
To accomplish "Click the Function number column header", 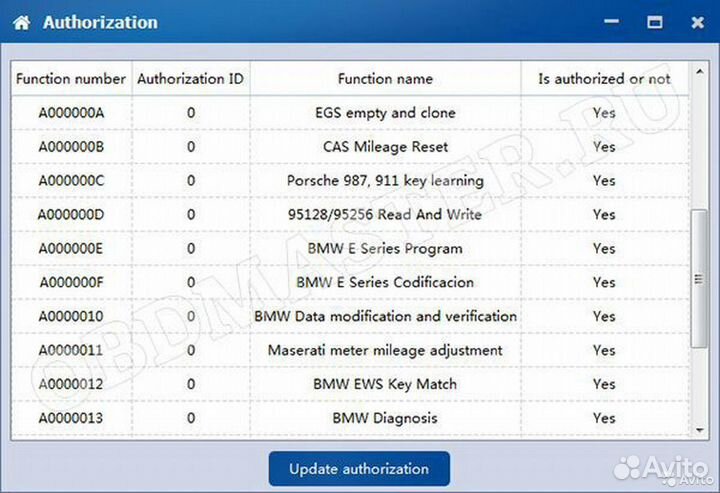I will coord(71,79).
